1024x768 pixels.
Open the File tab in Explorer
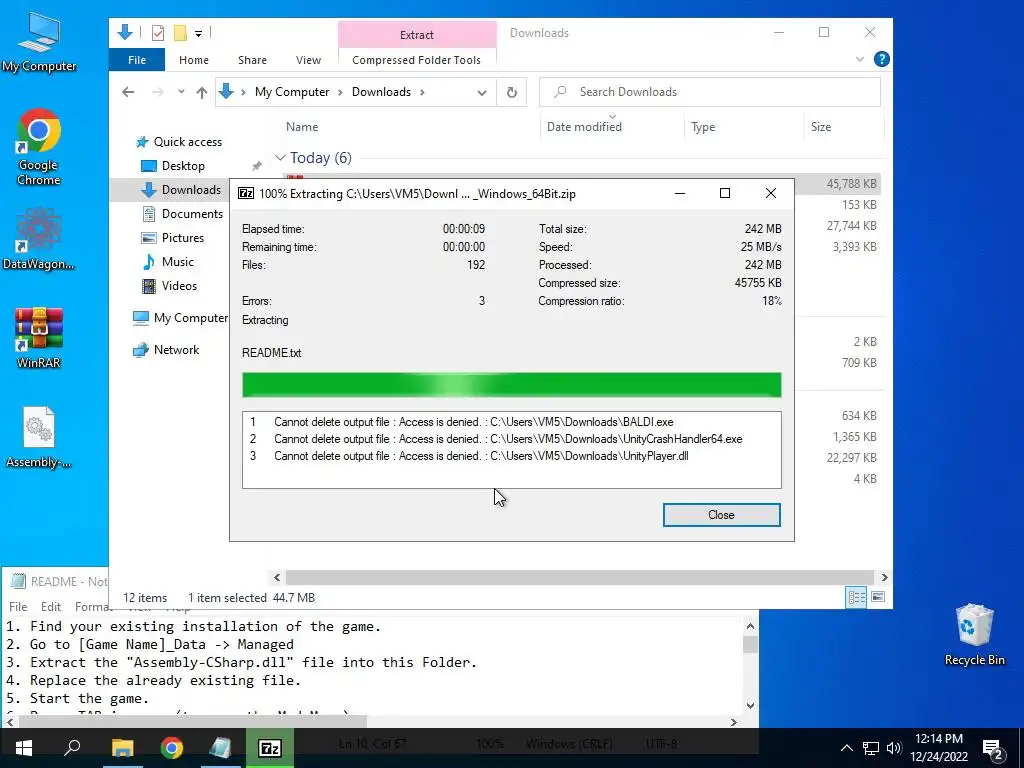pos(137,60)
